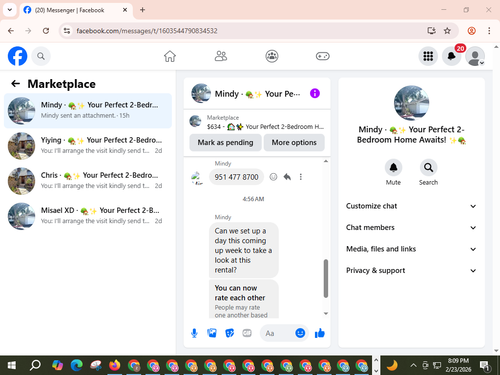Expand the Chat members section

tap(411, 228)
